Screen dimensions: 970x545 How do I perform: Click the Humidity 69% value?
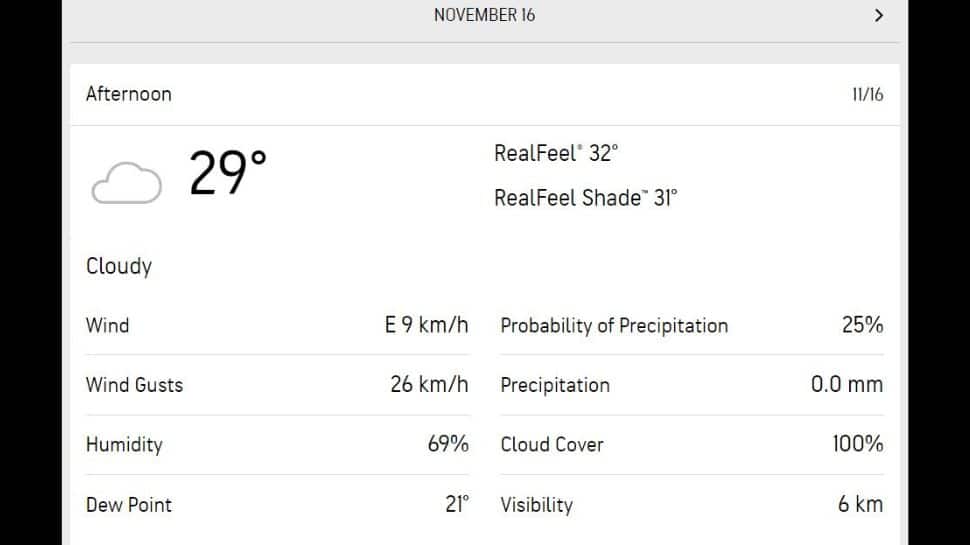point(448,444)
